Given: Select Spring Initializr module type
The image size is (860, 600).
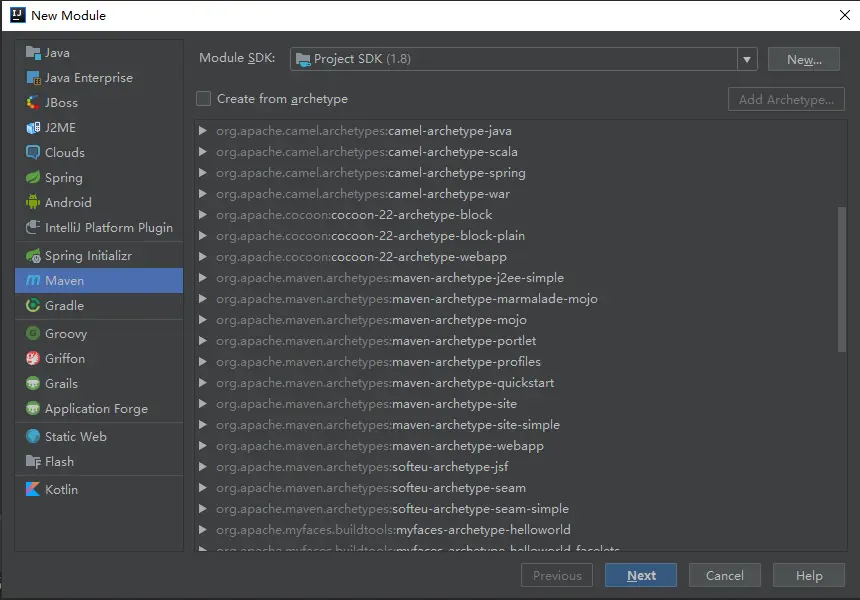Looking at the screenshot, I should 88,256.
